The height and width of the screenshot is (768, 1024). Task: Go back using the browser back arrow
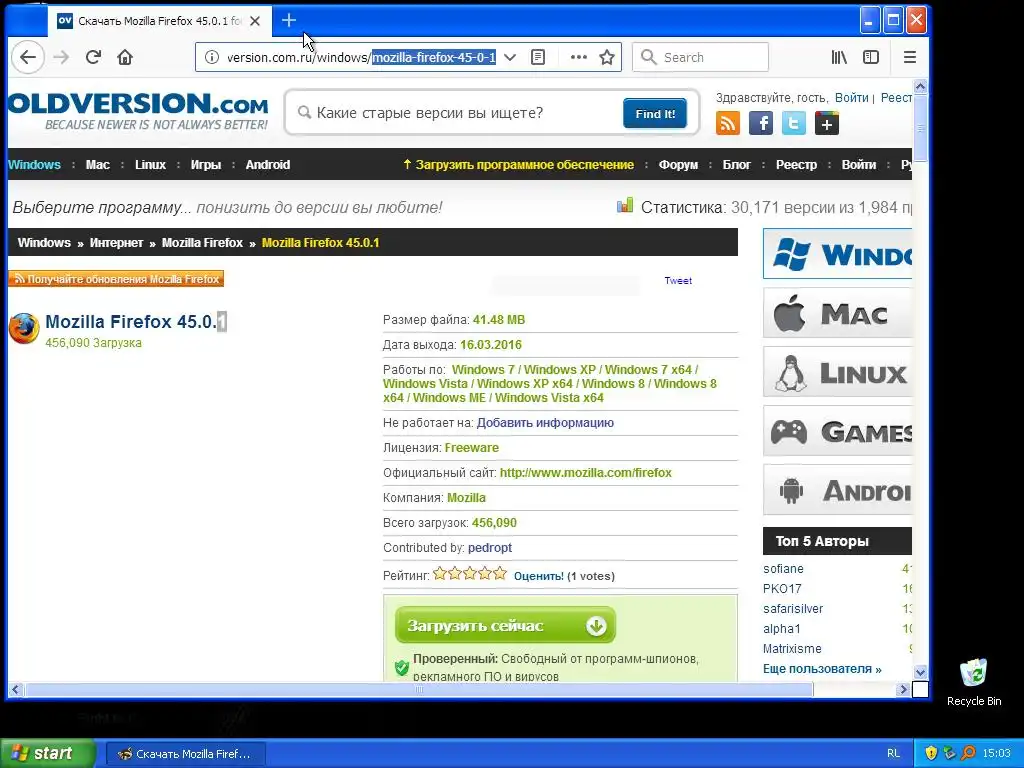27,57
